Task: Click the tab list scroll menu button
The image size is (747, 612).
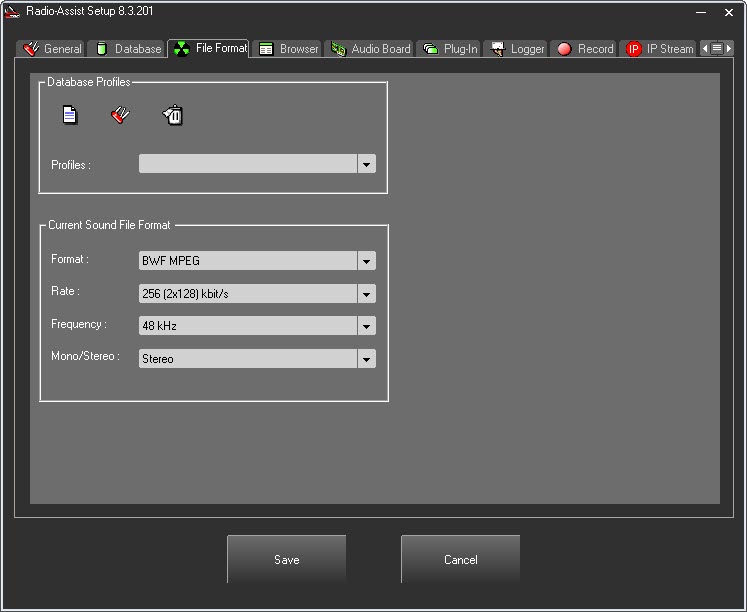Action: coord(716,48)
